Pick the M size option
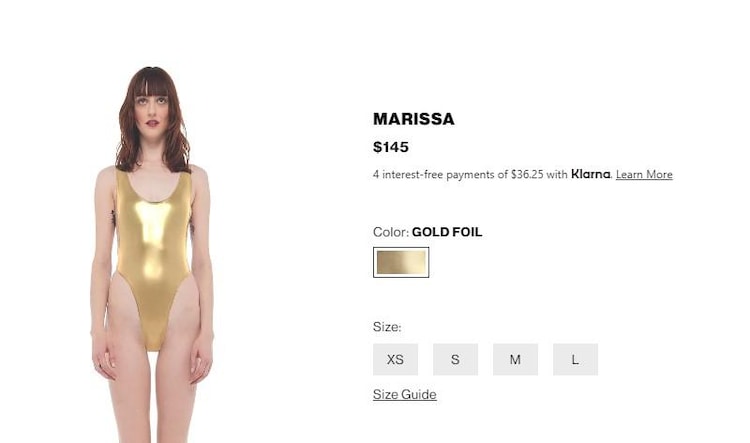The image size is (750, 443). (515, 359)
